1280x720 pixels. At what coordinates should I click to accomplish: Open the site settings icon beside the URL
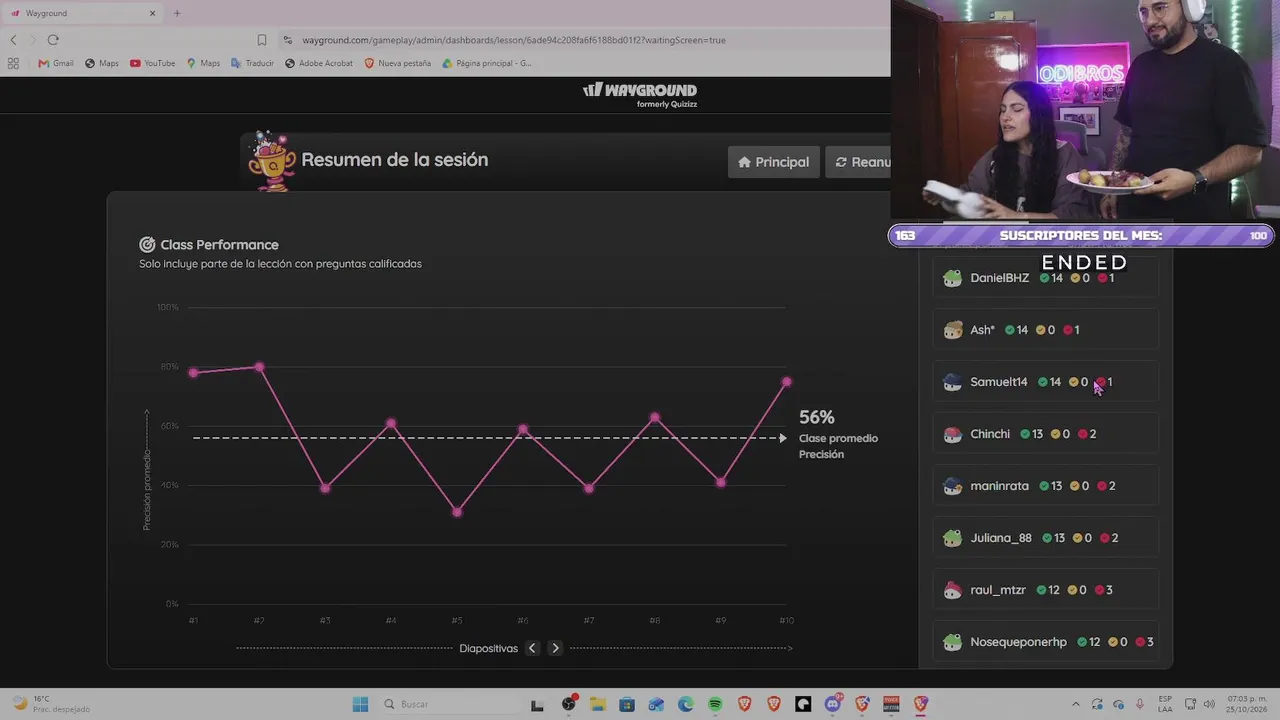(x=288, y=40)
